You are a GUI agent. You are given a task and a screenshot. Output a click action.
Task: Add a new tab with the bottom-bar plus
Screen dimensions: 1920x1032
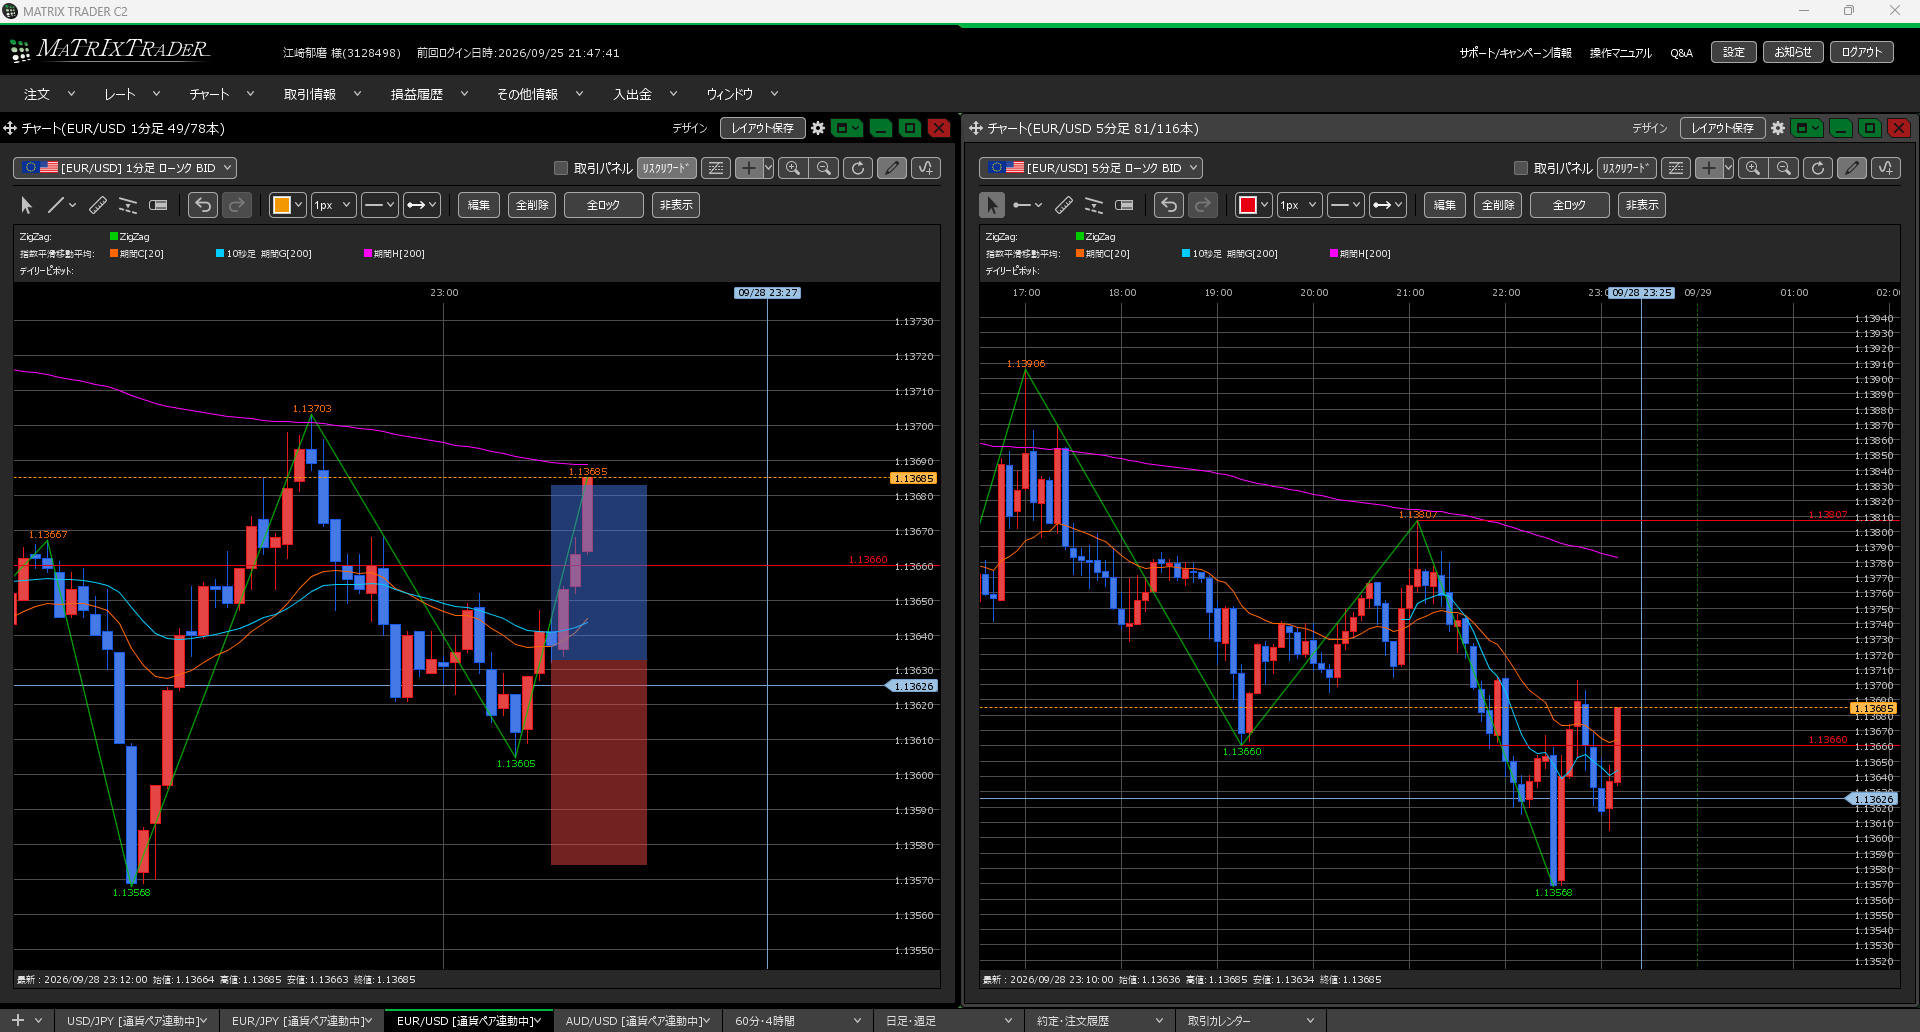[x=17, y=1020]
